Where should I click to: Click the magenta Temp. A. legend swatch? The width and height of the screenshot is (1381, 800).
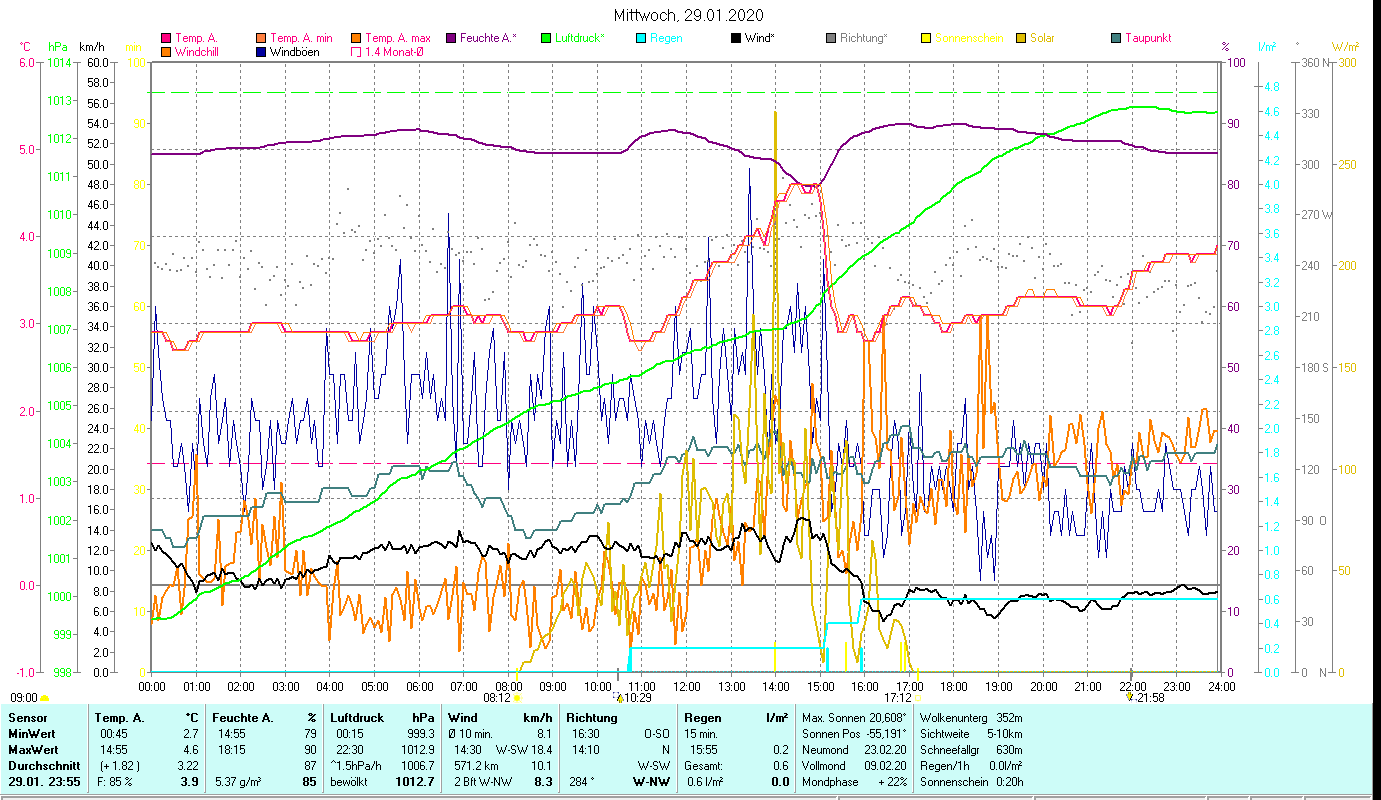165,39
